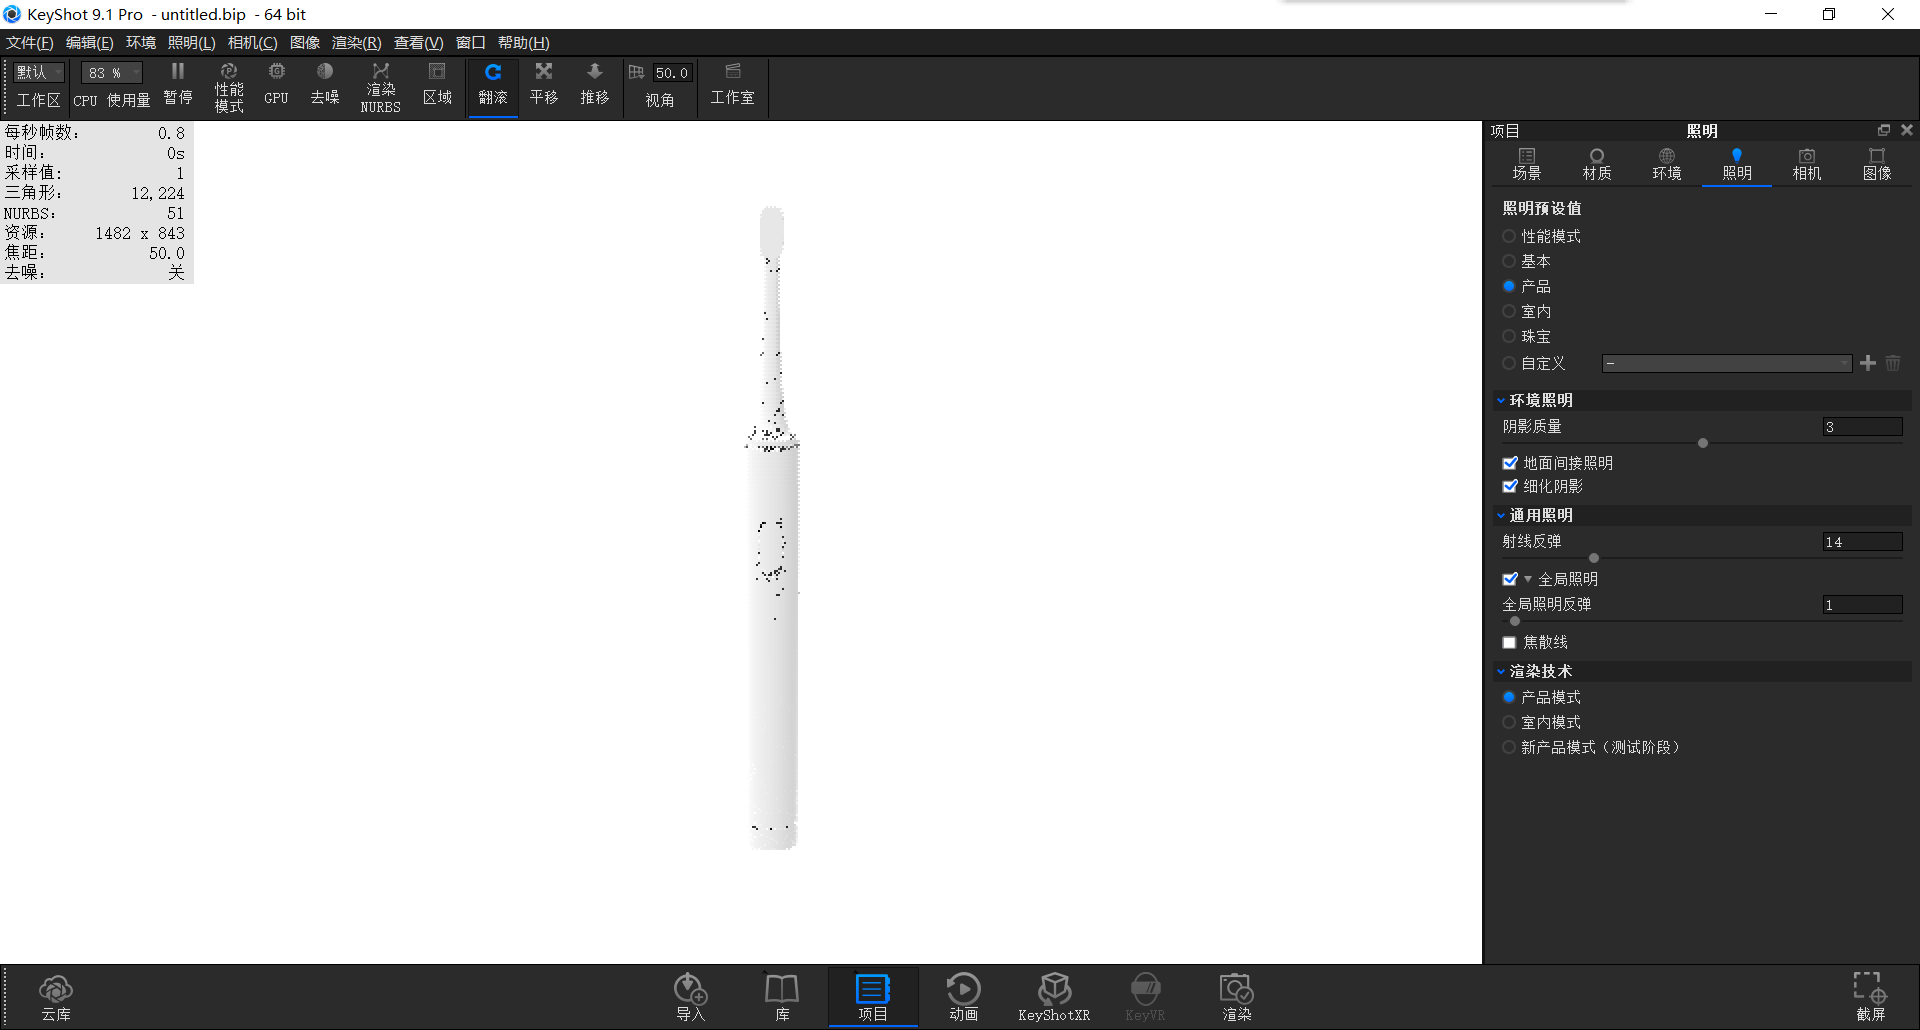The height and width of the screenshot is (1030, 1920).
Task: Switch to the 相机 tab
Action: (1806, 163)
